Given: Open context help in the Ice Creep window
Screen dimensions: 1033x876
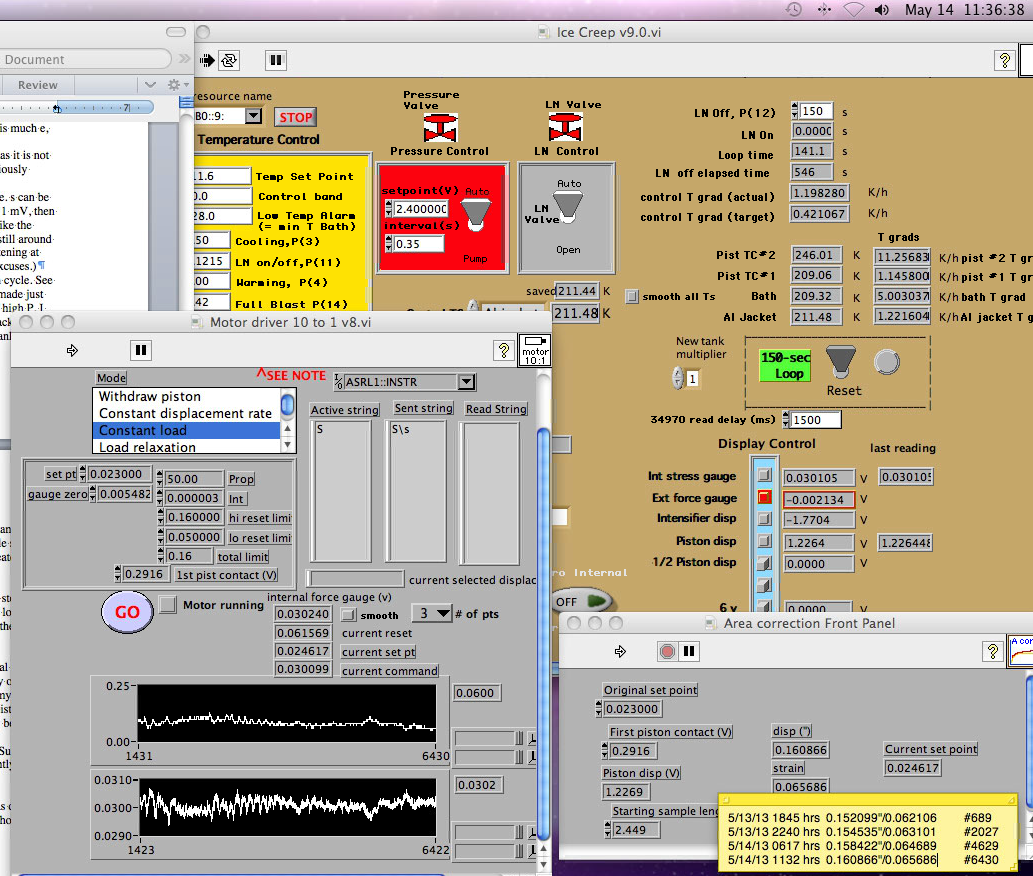Looking at the screenshot, I should coord(1004,60).
